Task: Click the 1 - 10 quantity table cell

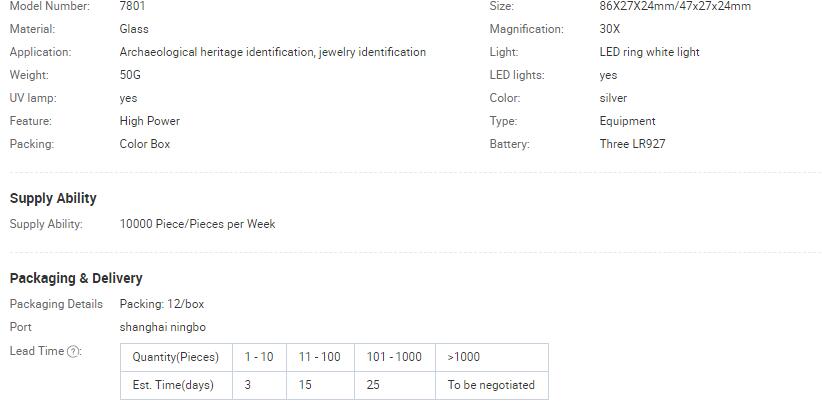Action: point(259,357)
